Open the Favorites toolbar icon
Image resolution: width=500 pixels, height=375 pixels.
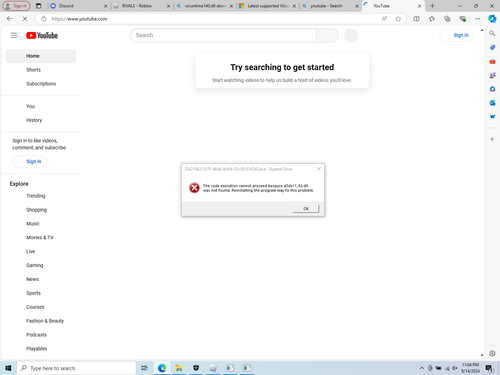(432, 19)
